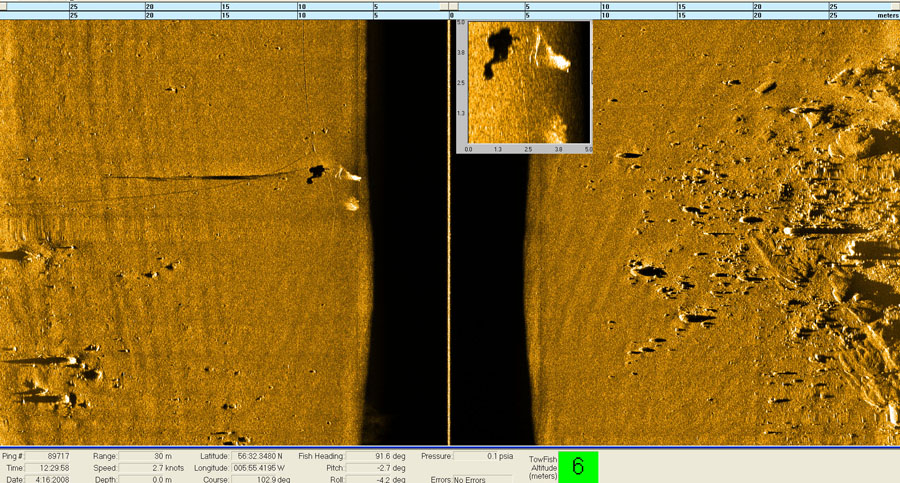Click the Depth value field
Screen dimensions: 900x483
[x=152, y=479]
